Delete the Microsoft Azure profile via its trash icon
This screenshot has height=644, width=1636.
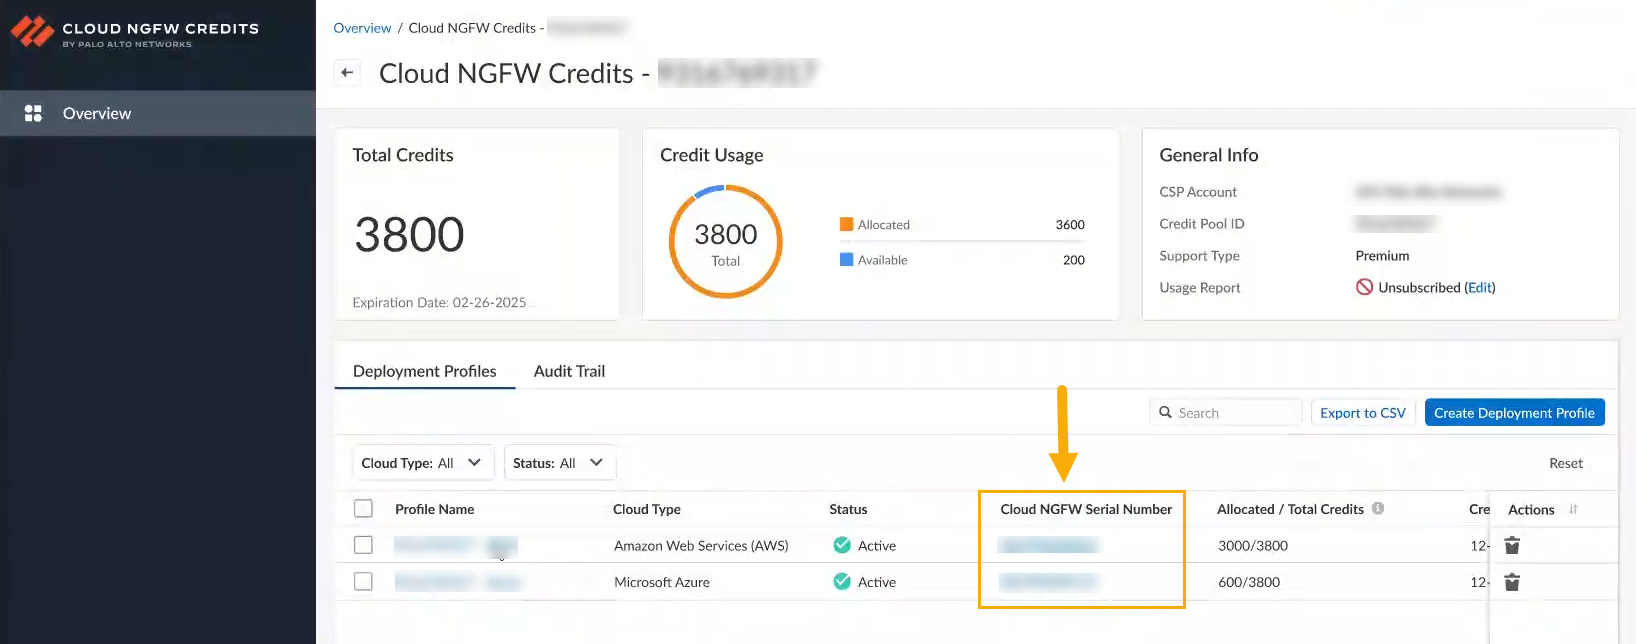[1512, 582]
